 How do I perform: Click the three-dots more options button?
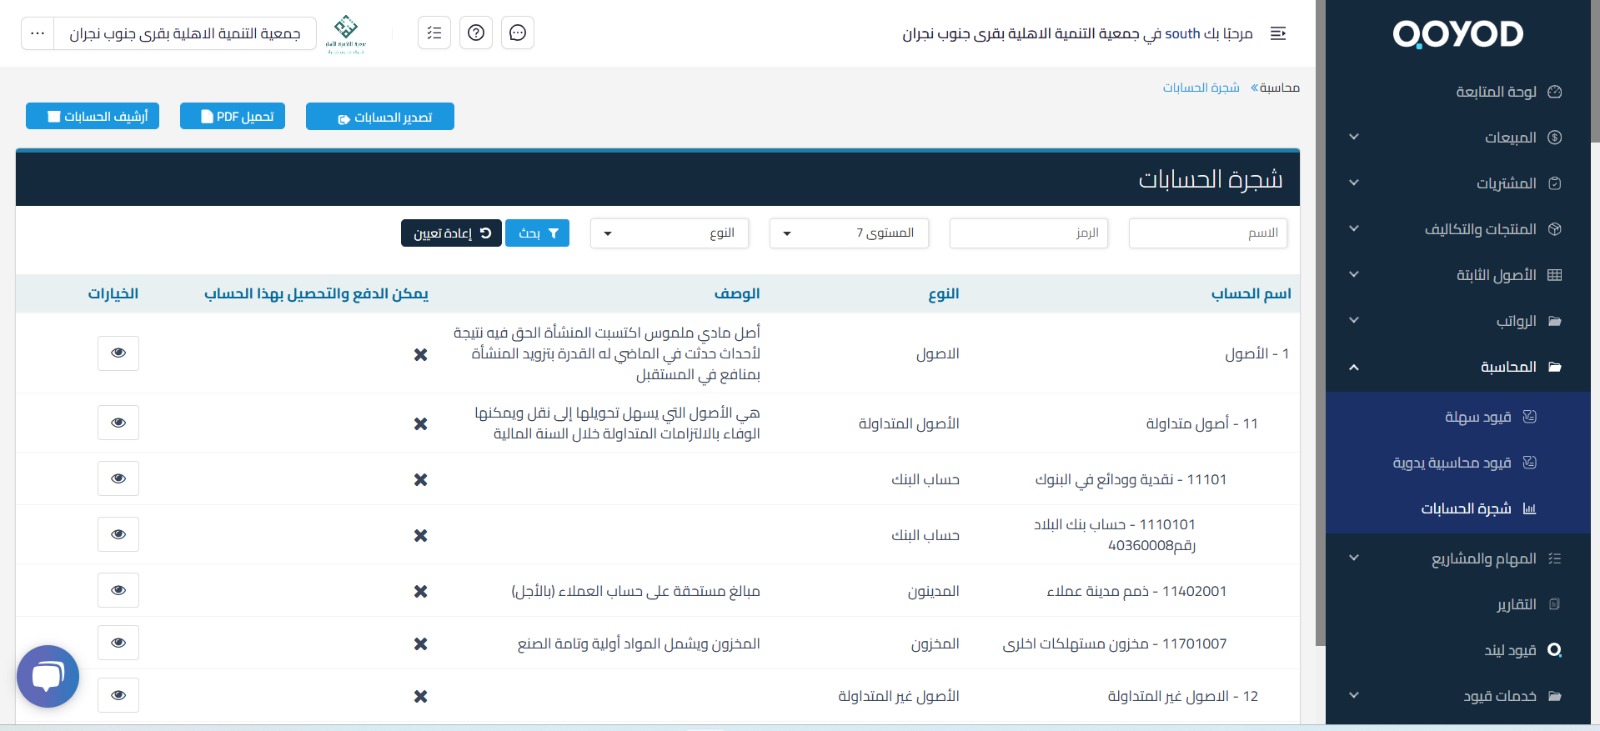click(x=37, y=33)
